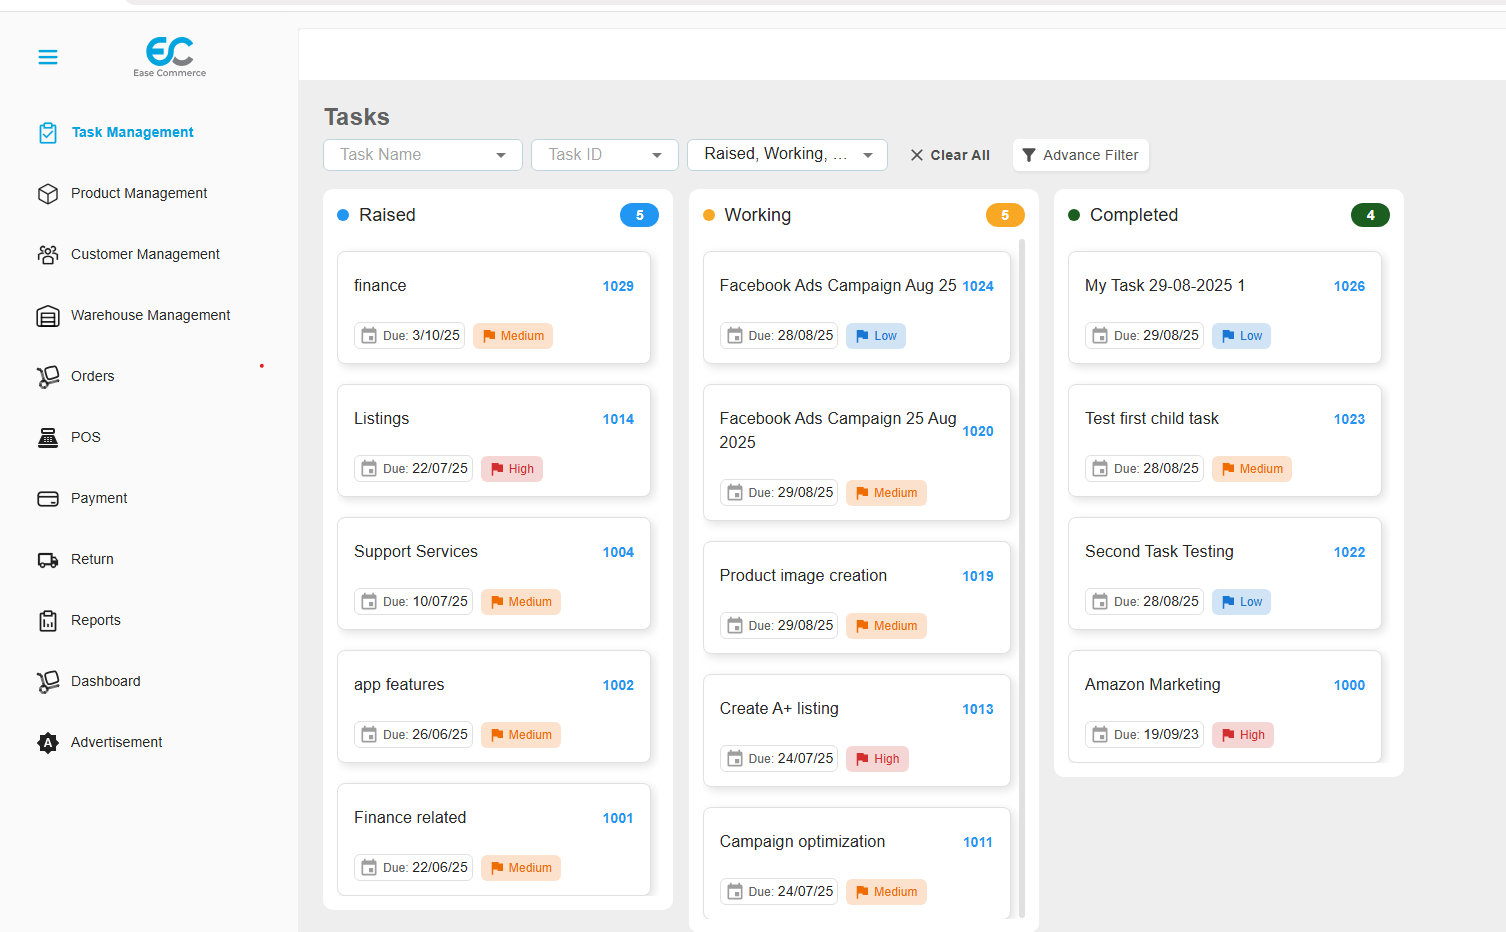Image resolution: width=1506 pixels, height=932 pixels.
Task: Open Warehouse Management from sidebar
Action: 48,315
